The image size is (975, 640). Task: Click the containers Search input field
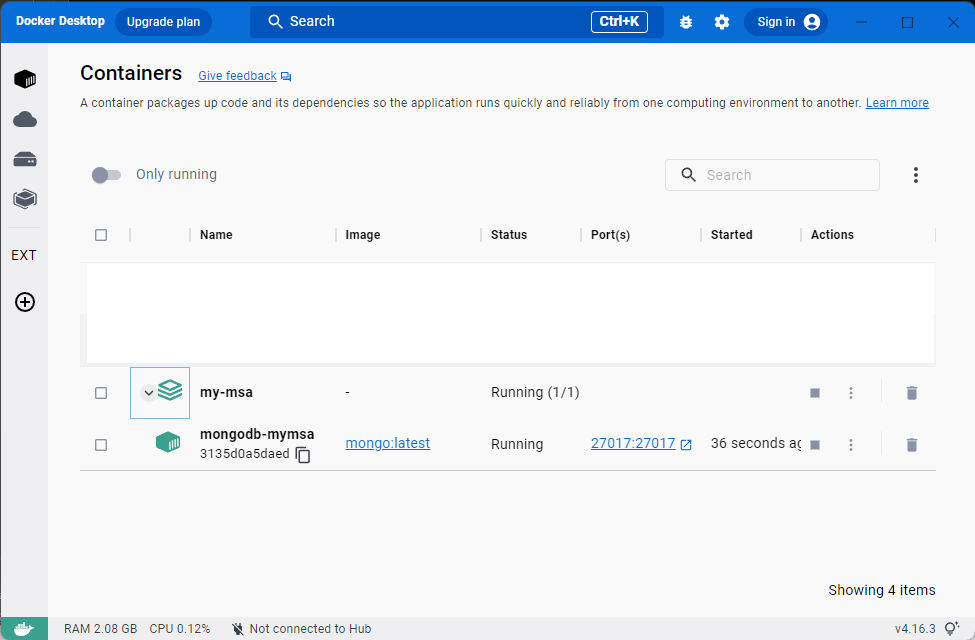(x=772, y=175)
